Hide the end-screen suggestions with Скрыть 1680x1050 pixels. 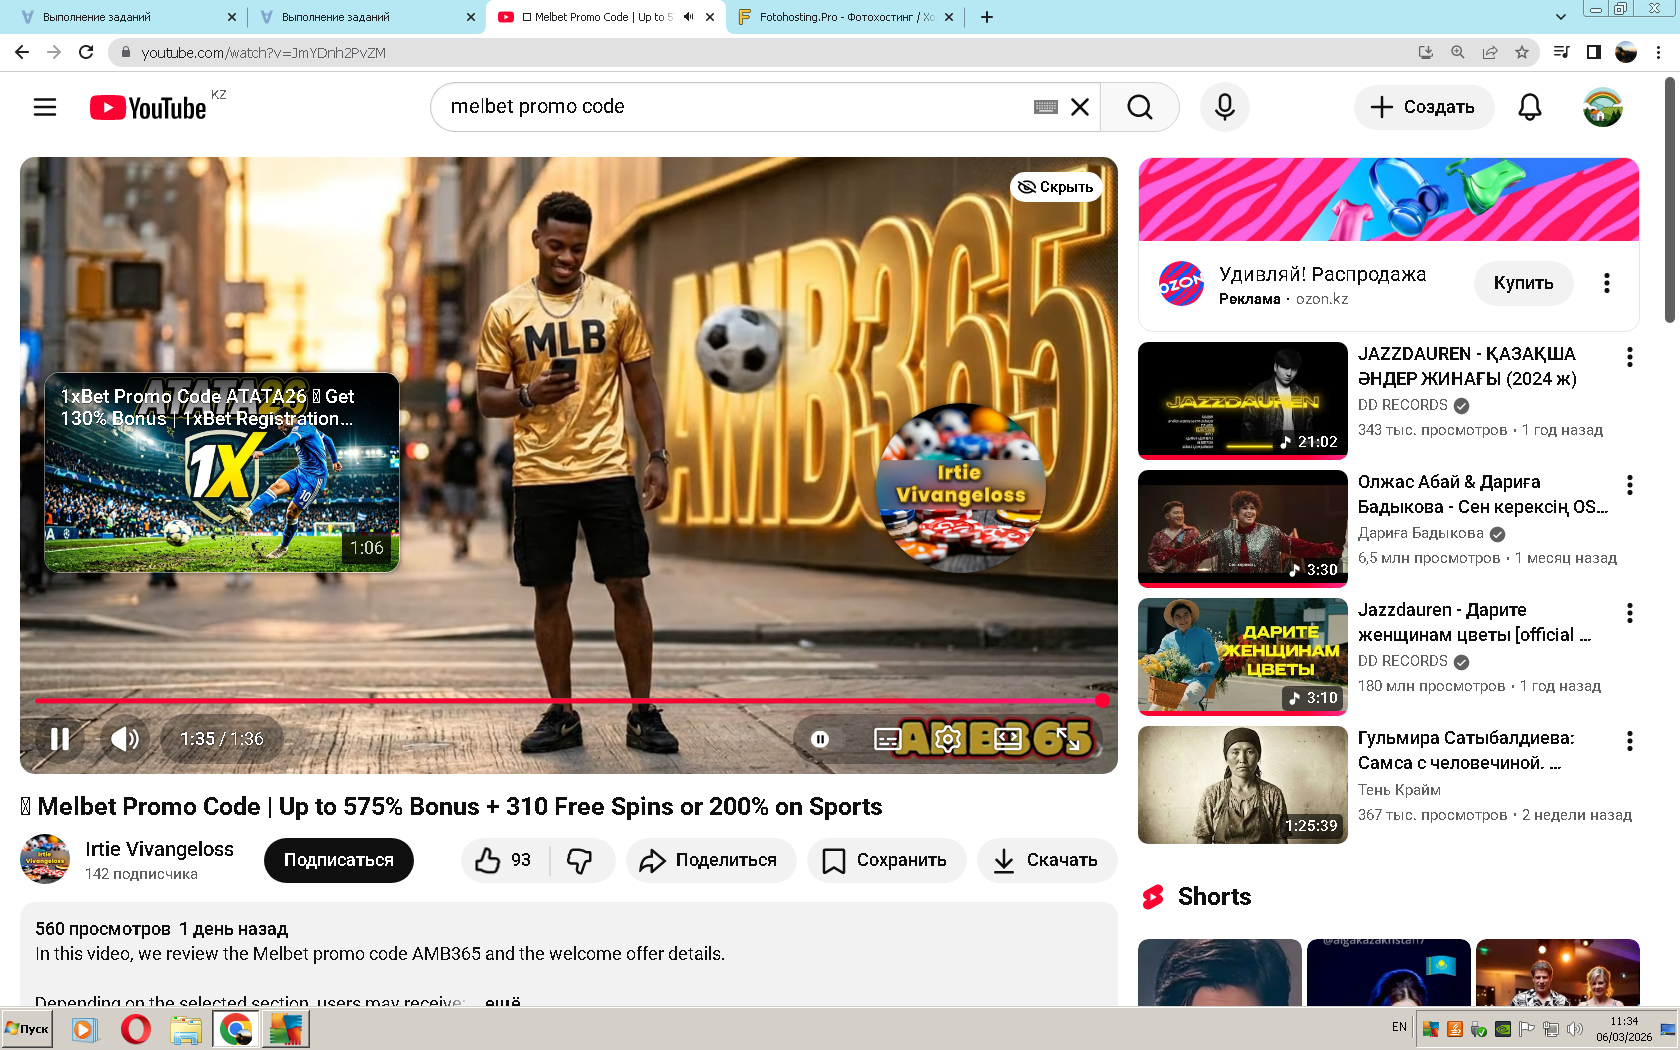click(1056, 187)
